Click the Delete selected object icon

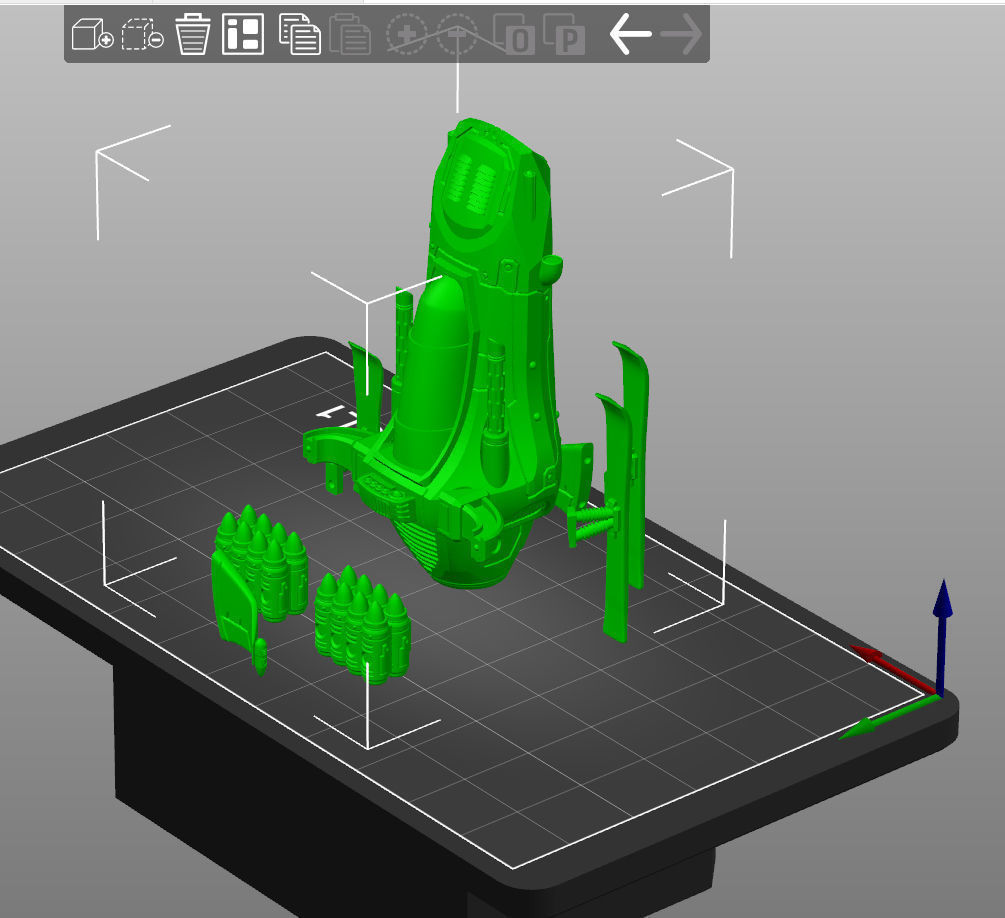[x=142, y=34]
